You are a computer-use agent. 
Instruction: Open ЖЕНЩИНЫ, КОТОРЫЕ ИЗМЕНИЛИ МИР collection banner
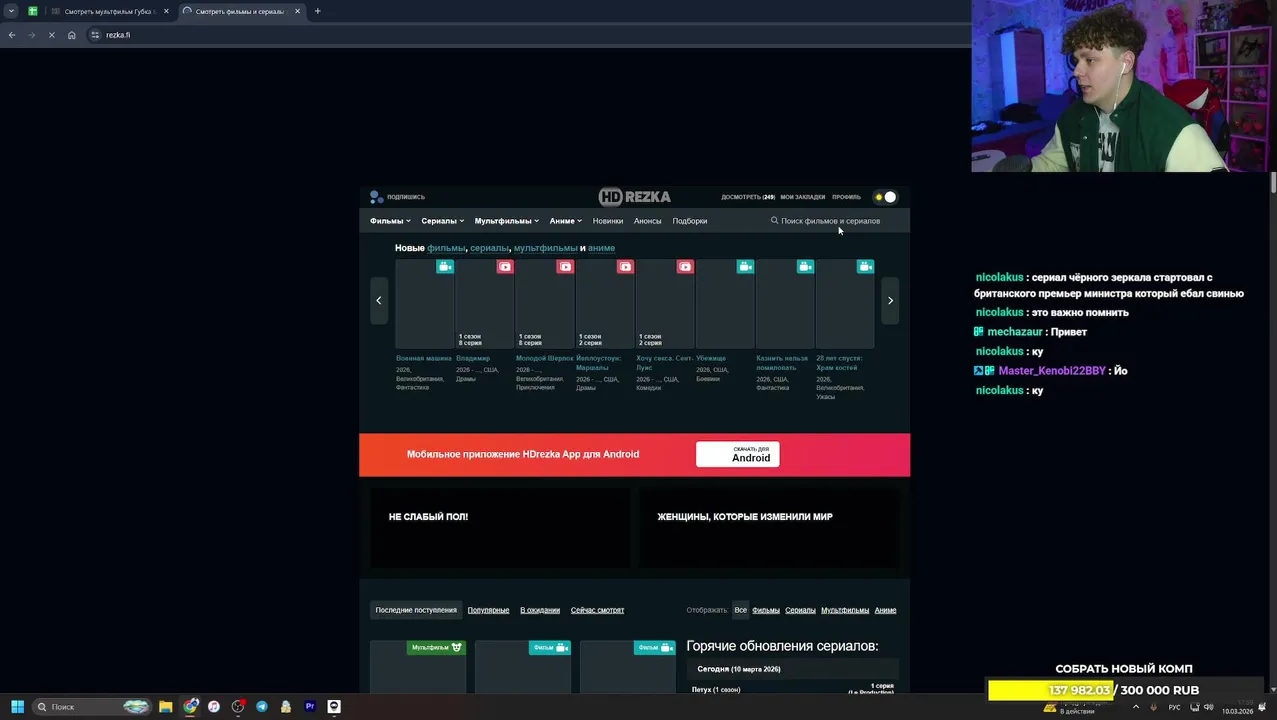pyautogui.click(x=769, y=528)
